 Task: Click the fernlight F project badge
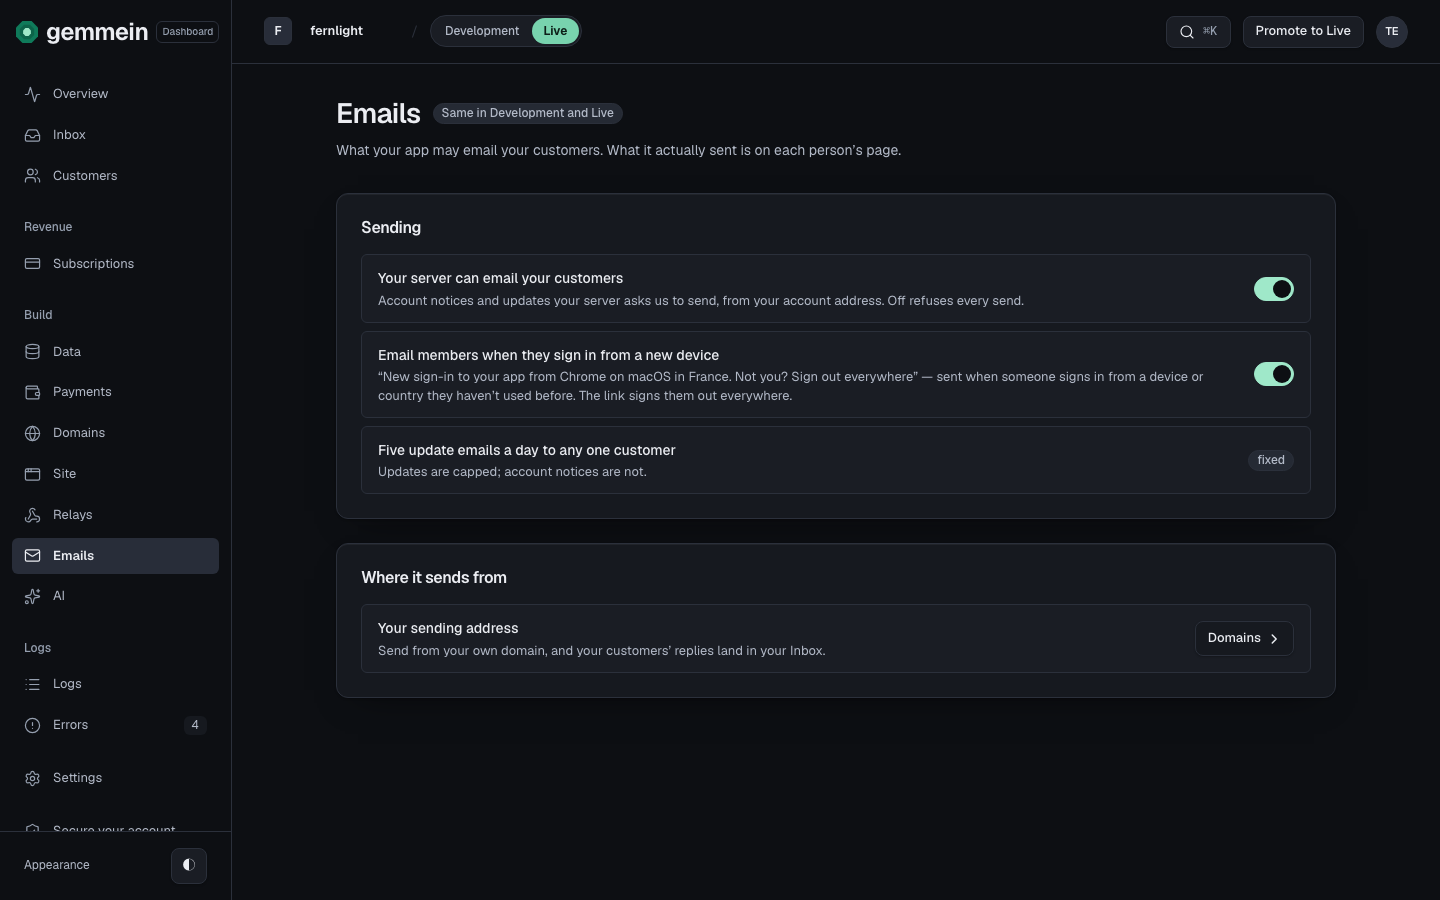[278, 31]
